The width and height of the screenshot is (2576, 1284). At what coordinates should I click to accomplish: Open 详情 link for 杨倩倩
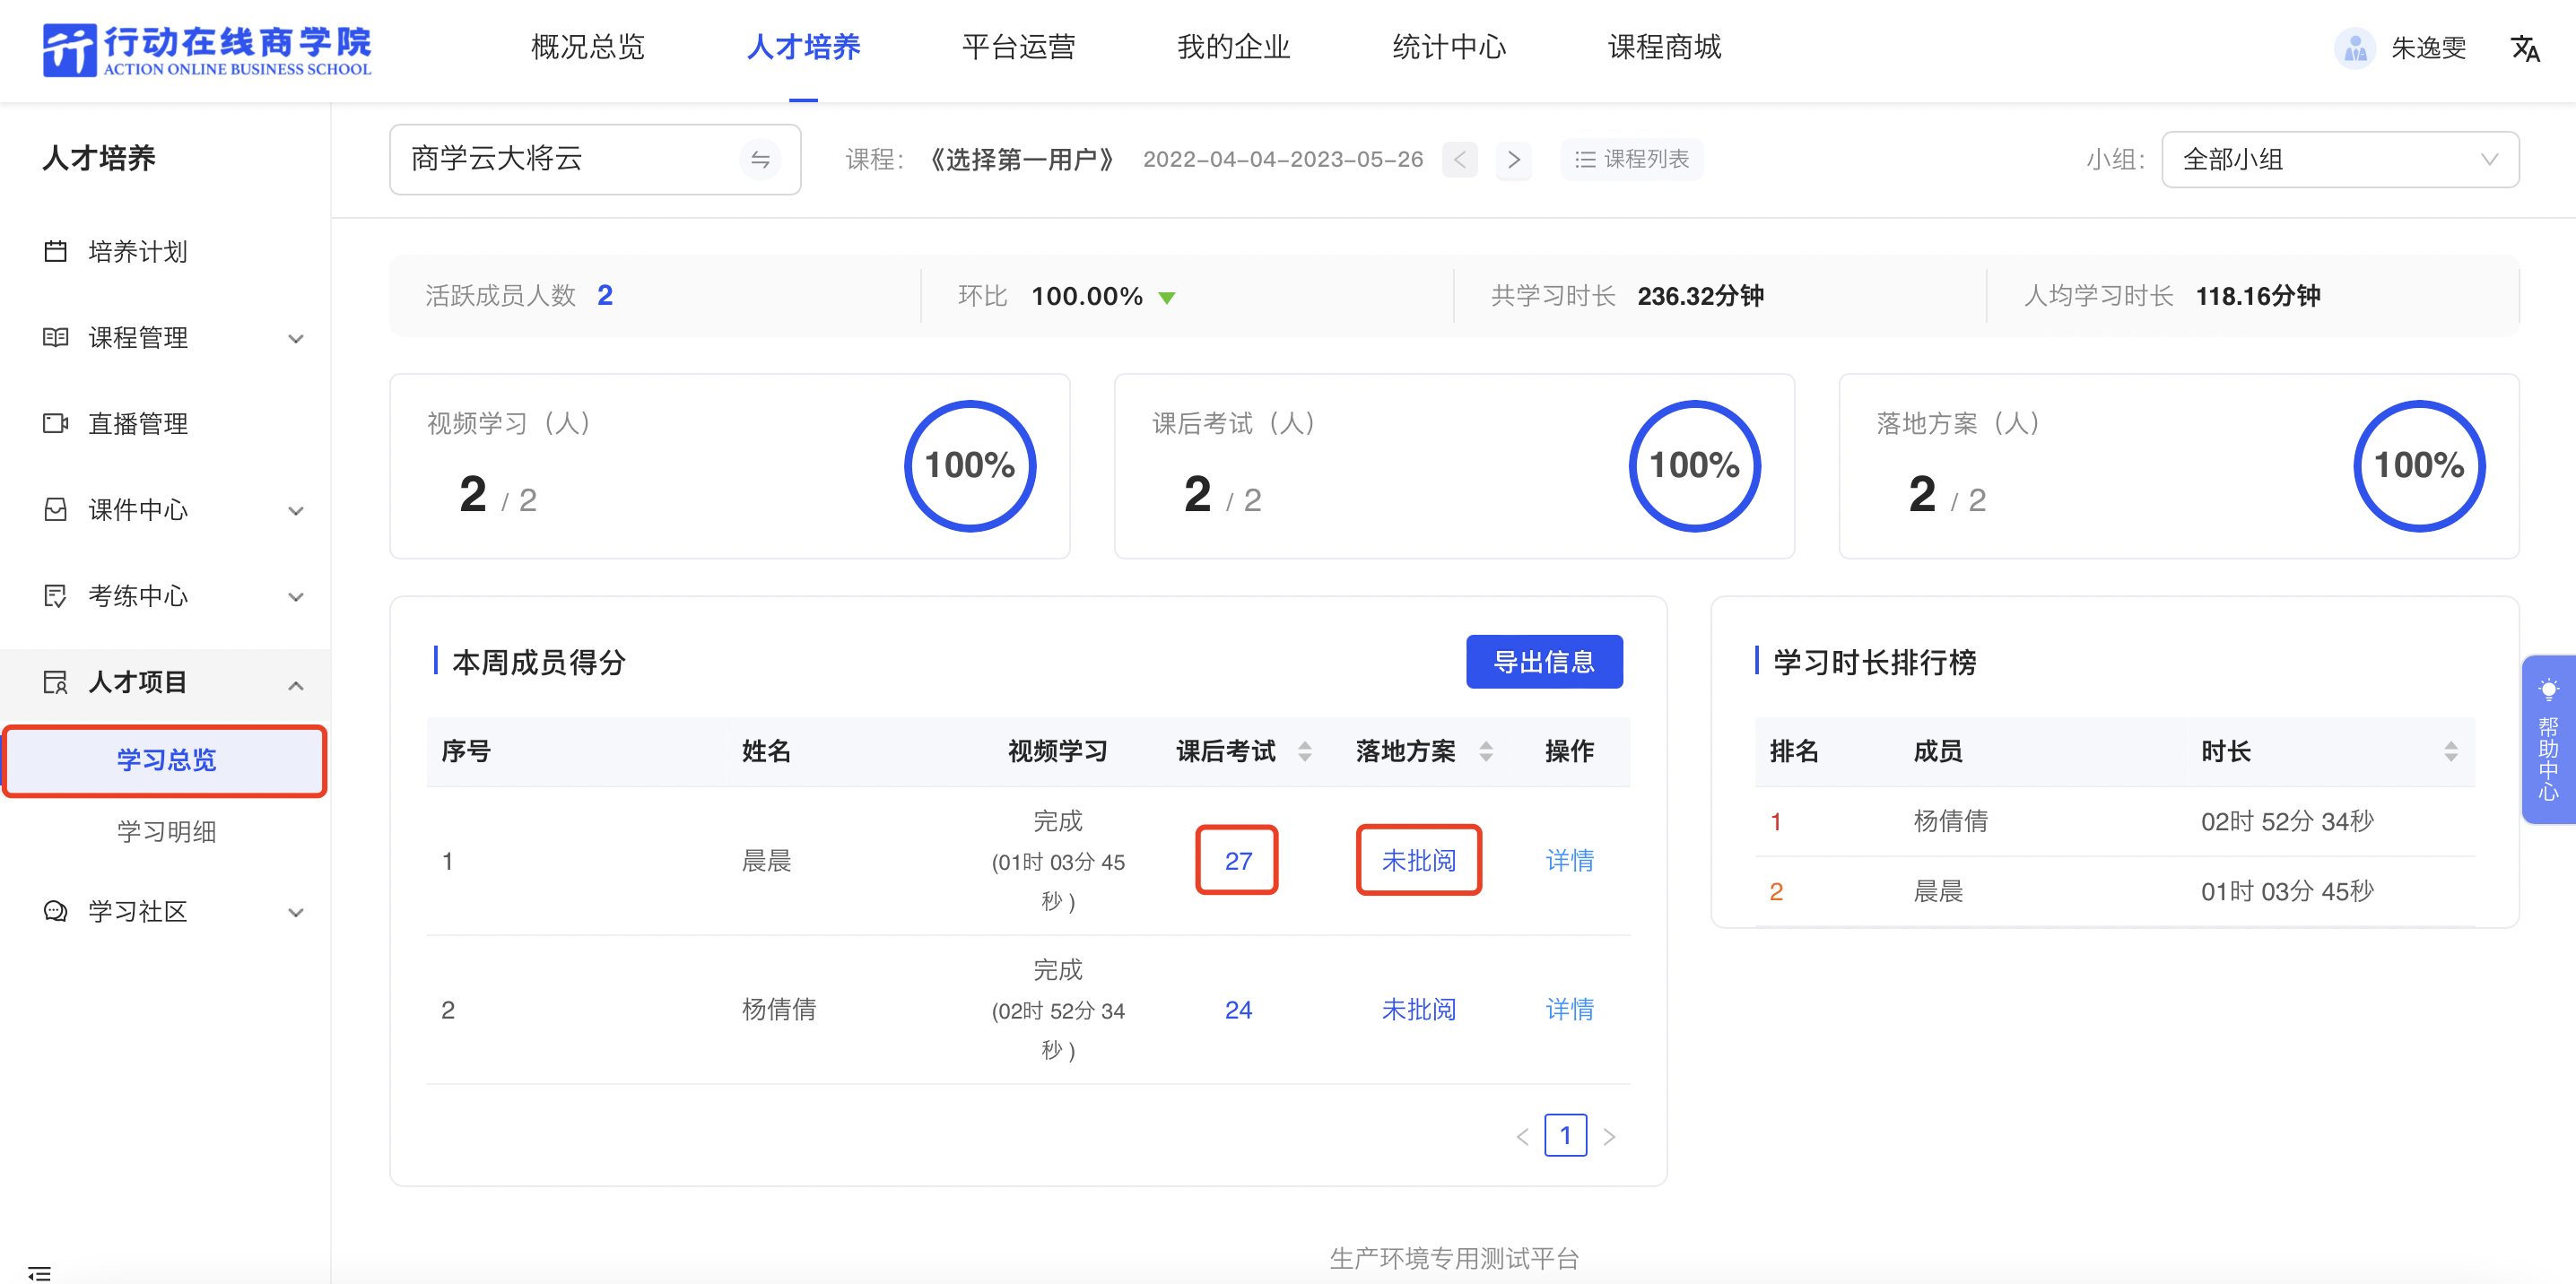pyautogui.click(x=1568, y=1009)
